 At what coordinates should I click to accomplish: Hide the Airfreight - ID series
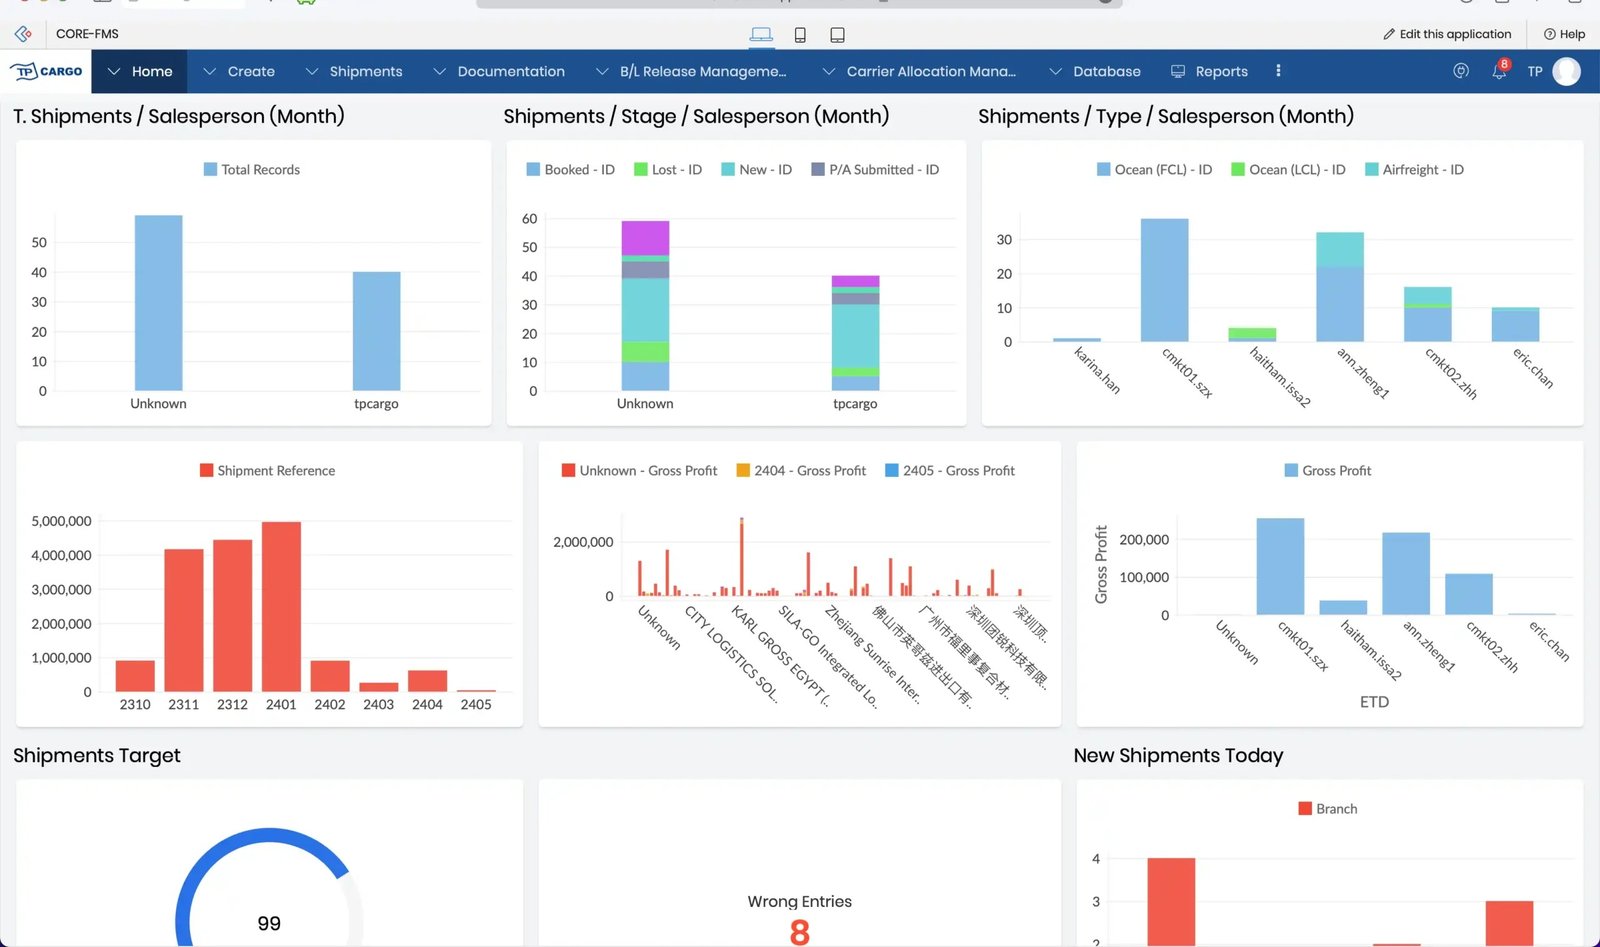(x=1414, y=170)
